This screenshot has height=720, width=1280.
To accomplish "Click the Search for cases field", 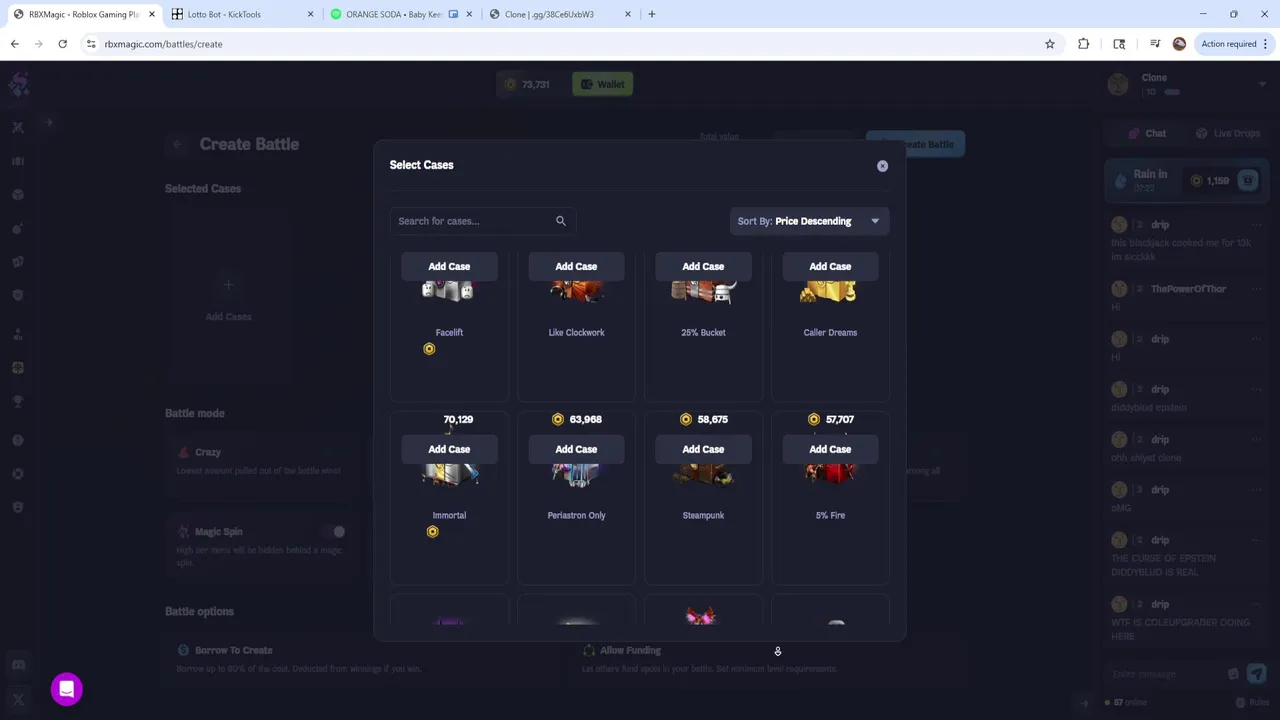I will click(x=482, y=221).
